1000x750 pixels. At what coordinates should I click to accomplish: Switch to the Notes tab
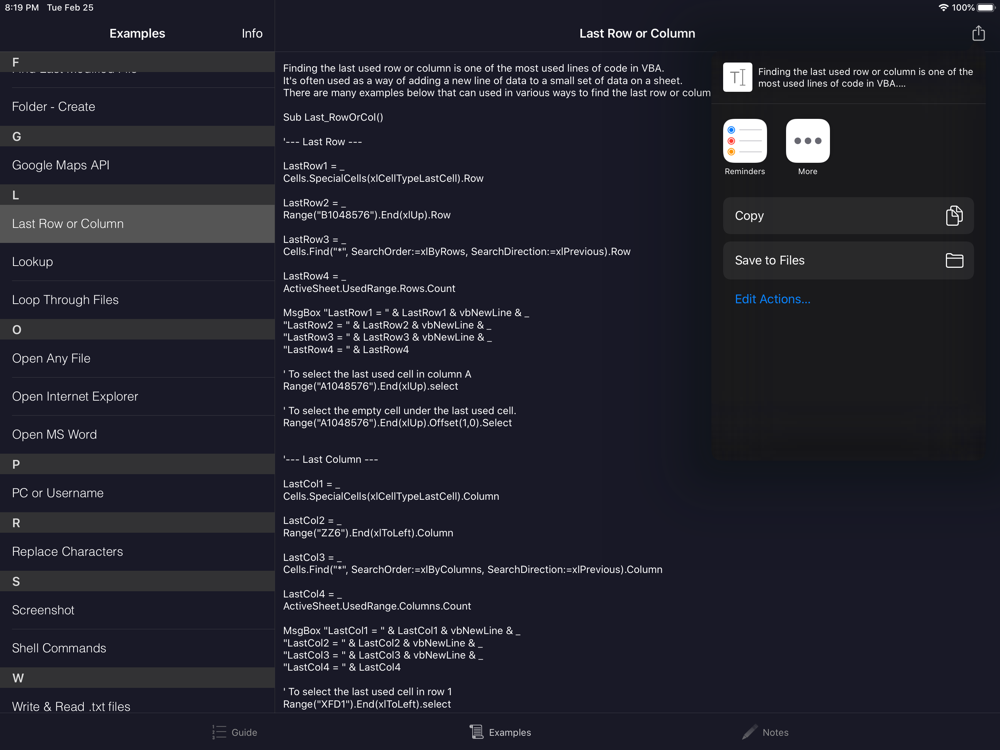tap(765, 732)
